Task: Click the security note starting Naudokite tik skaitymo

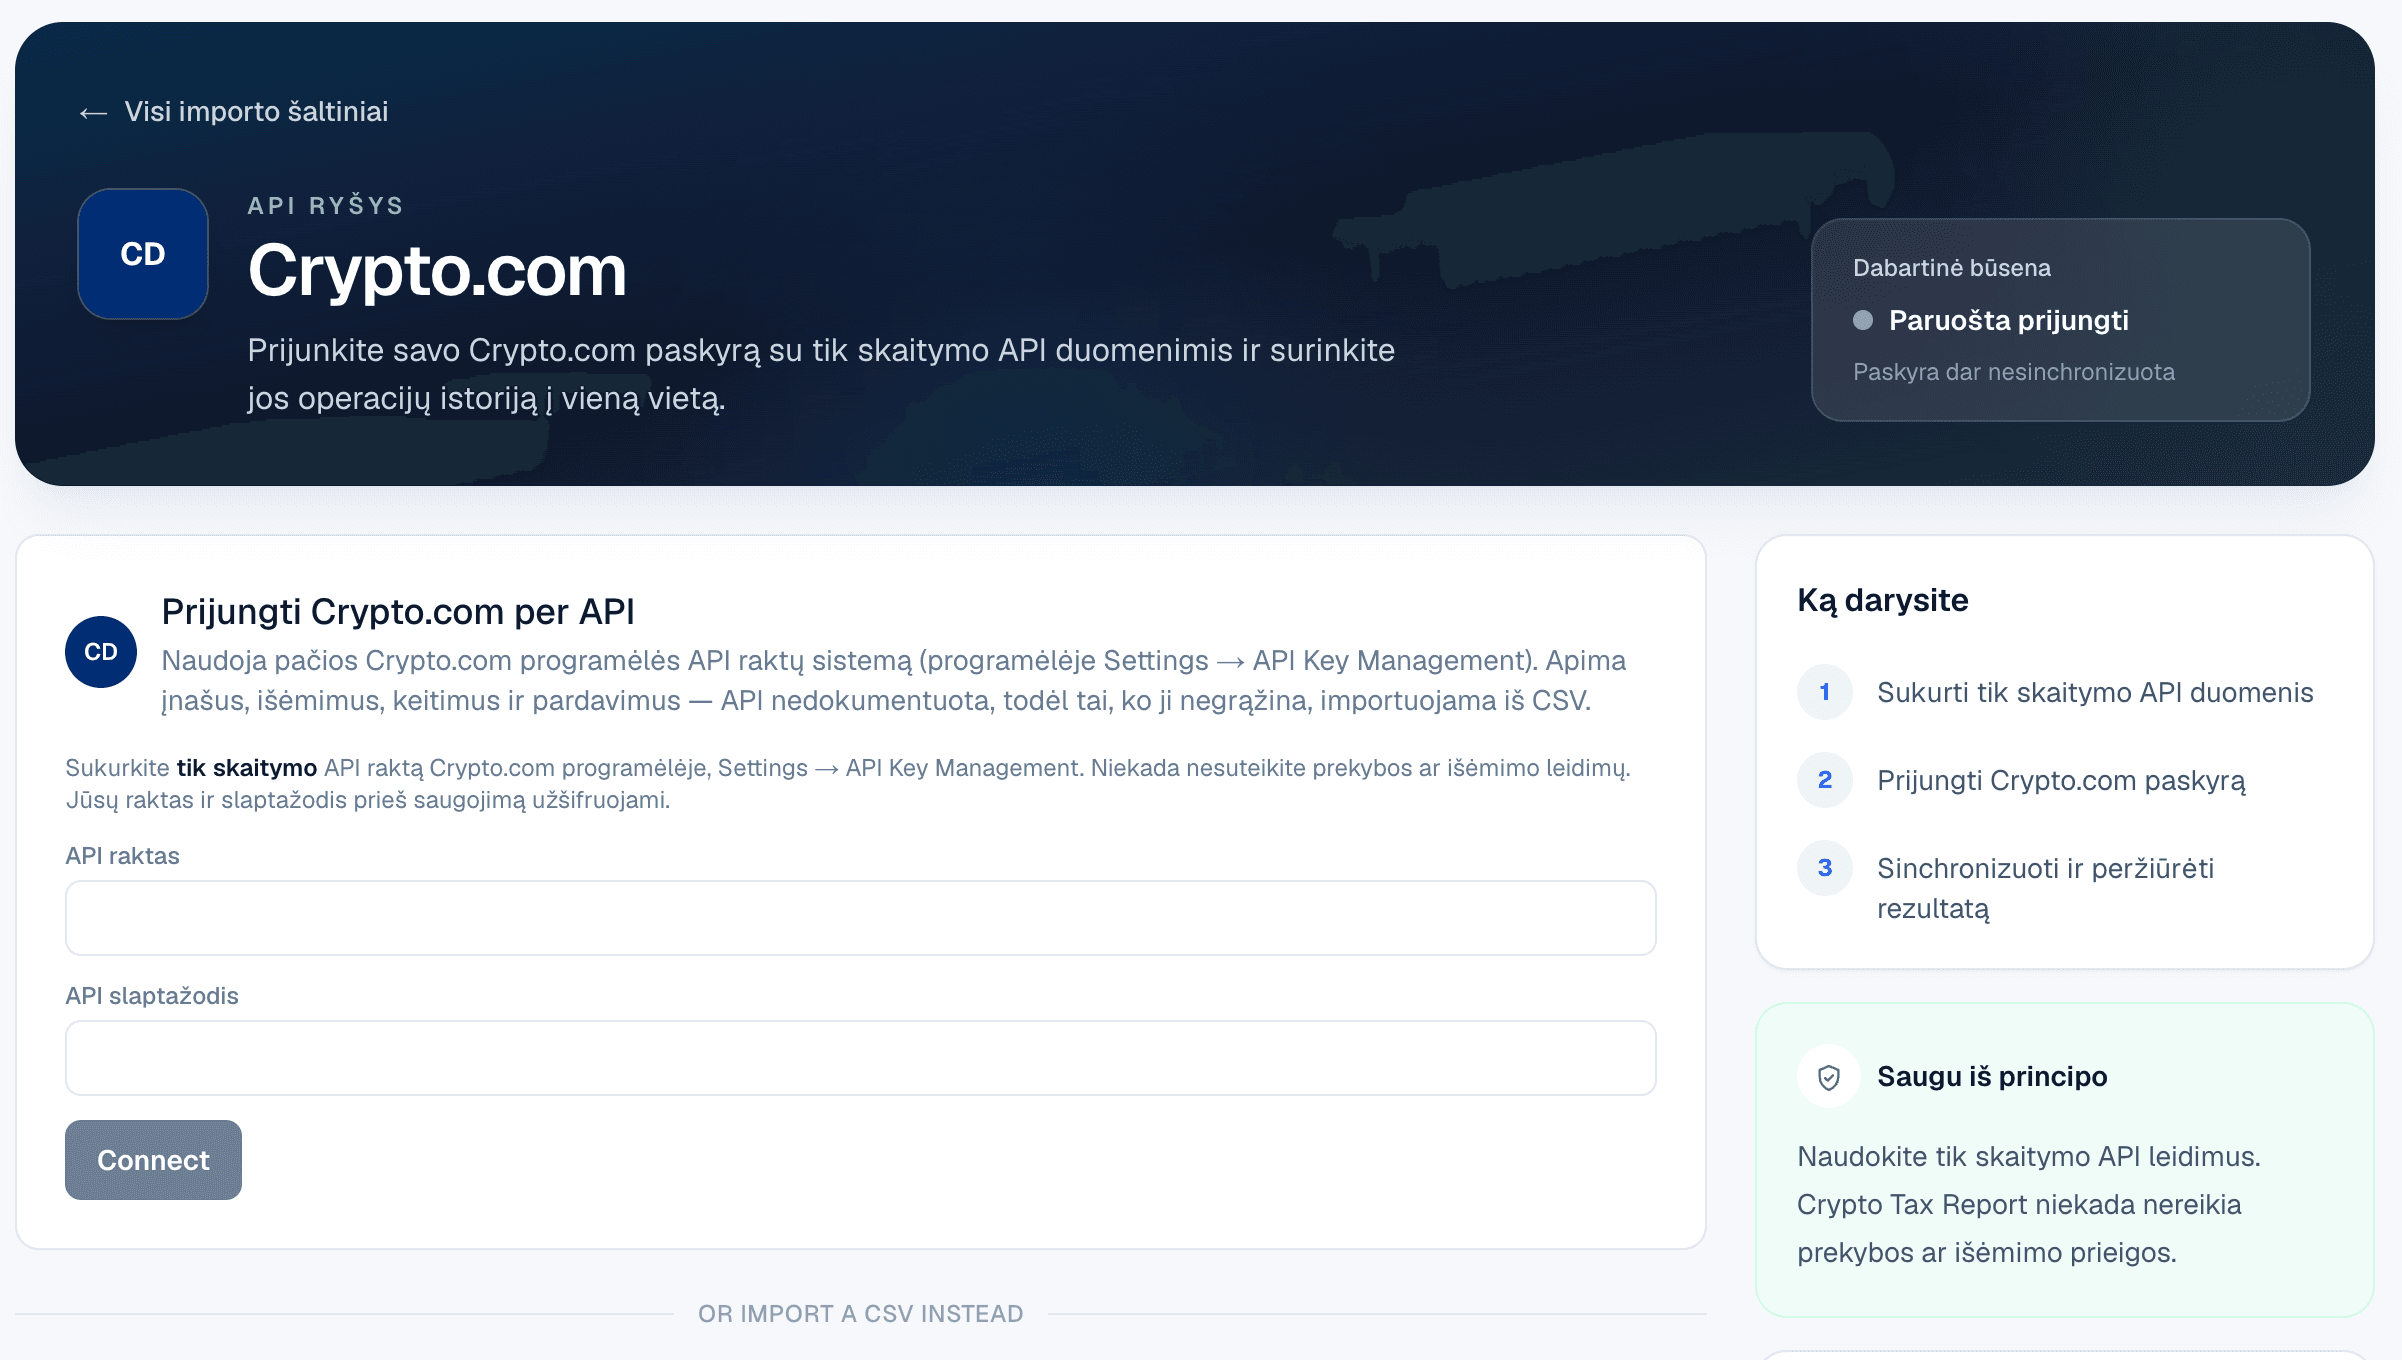Action: click(2029, 1204)
